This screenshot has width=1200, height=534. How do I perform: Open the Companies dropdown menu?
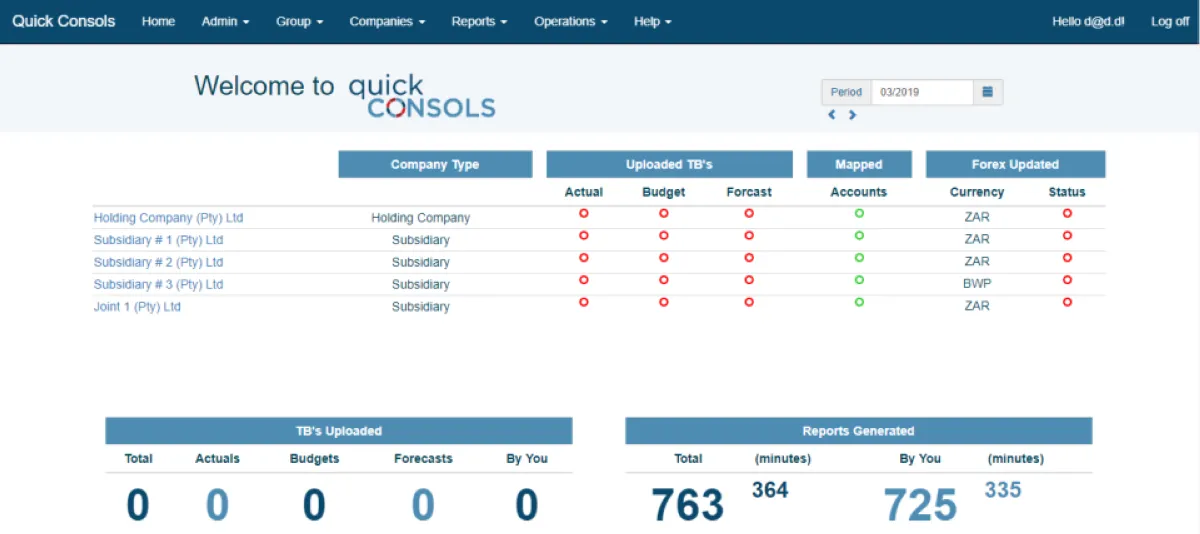(387, 21)
